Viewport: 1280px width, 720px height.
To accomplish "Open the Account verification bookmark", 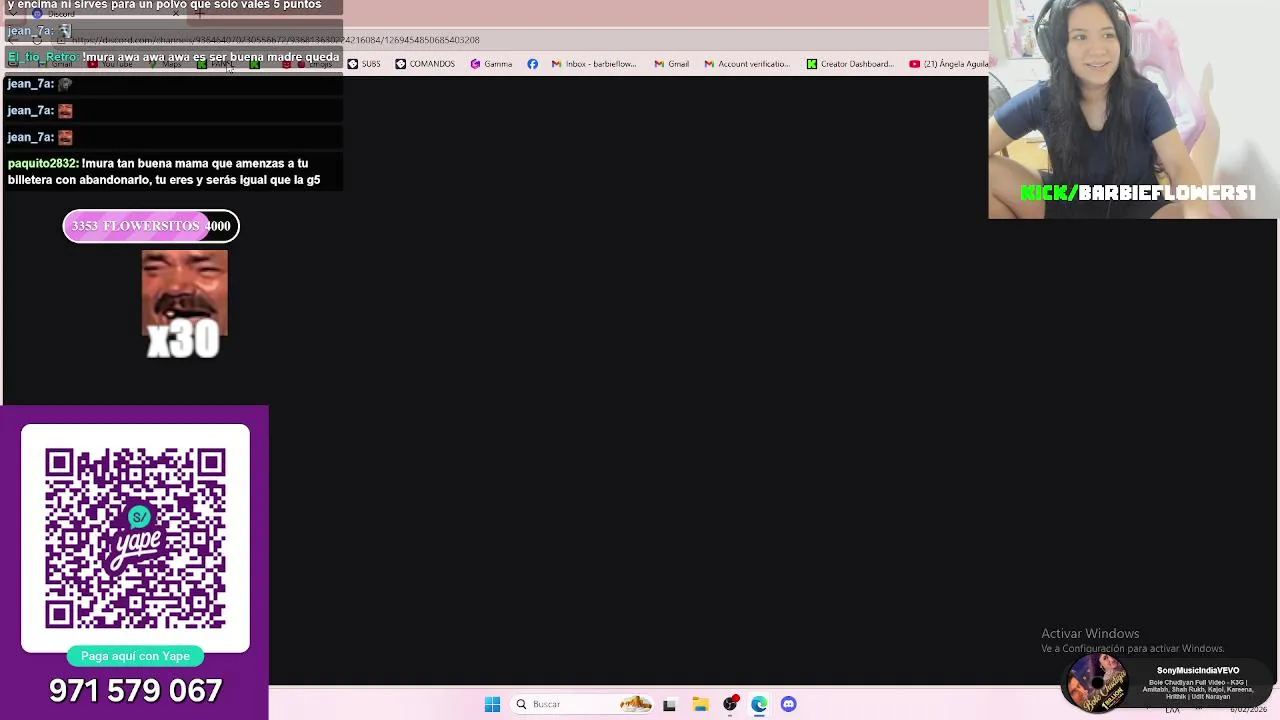I will [747, 64].
